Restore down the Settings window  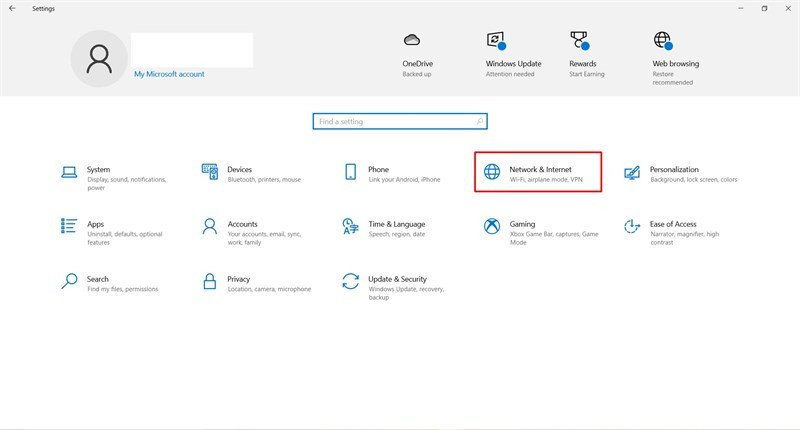point(764,8)
